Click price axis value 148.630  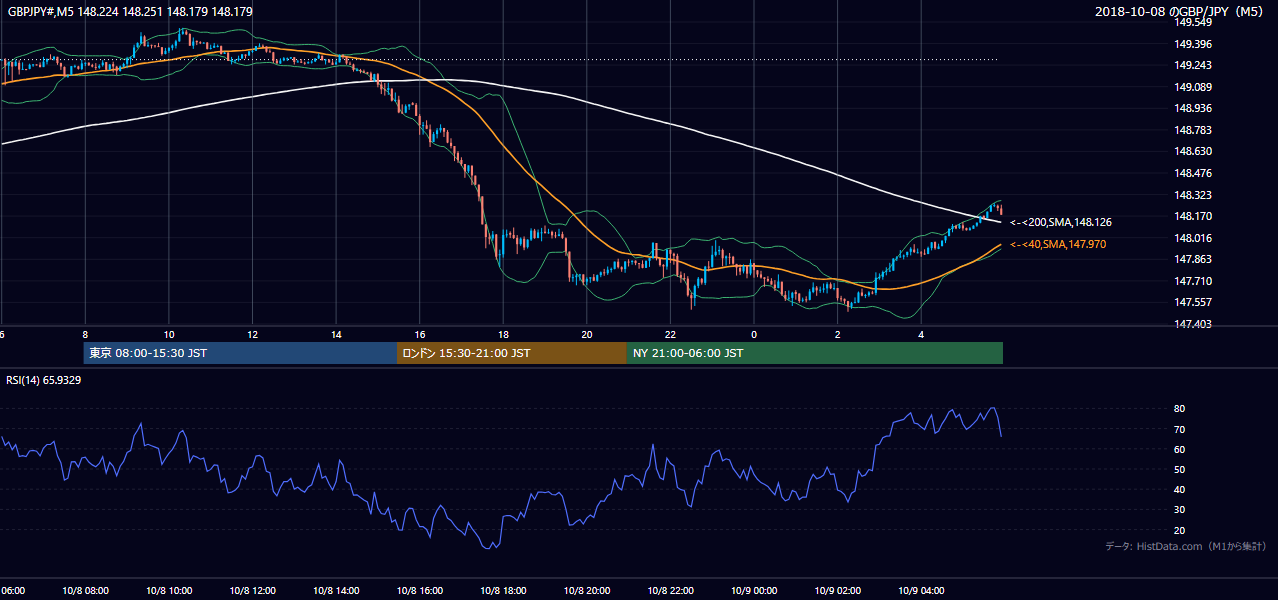coord(1193,152)
